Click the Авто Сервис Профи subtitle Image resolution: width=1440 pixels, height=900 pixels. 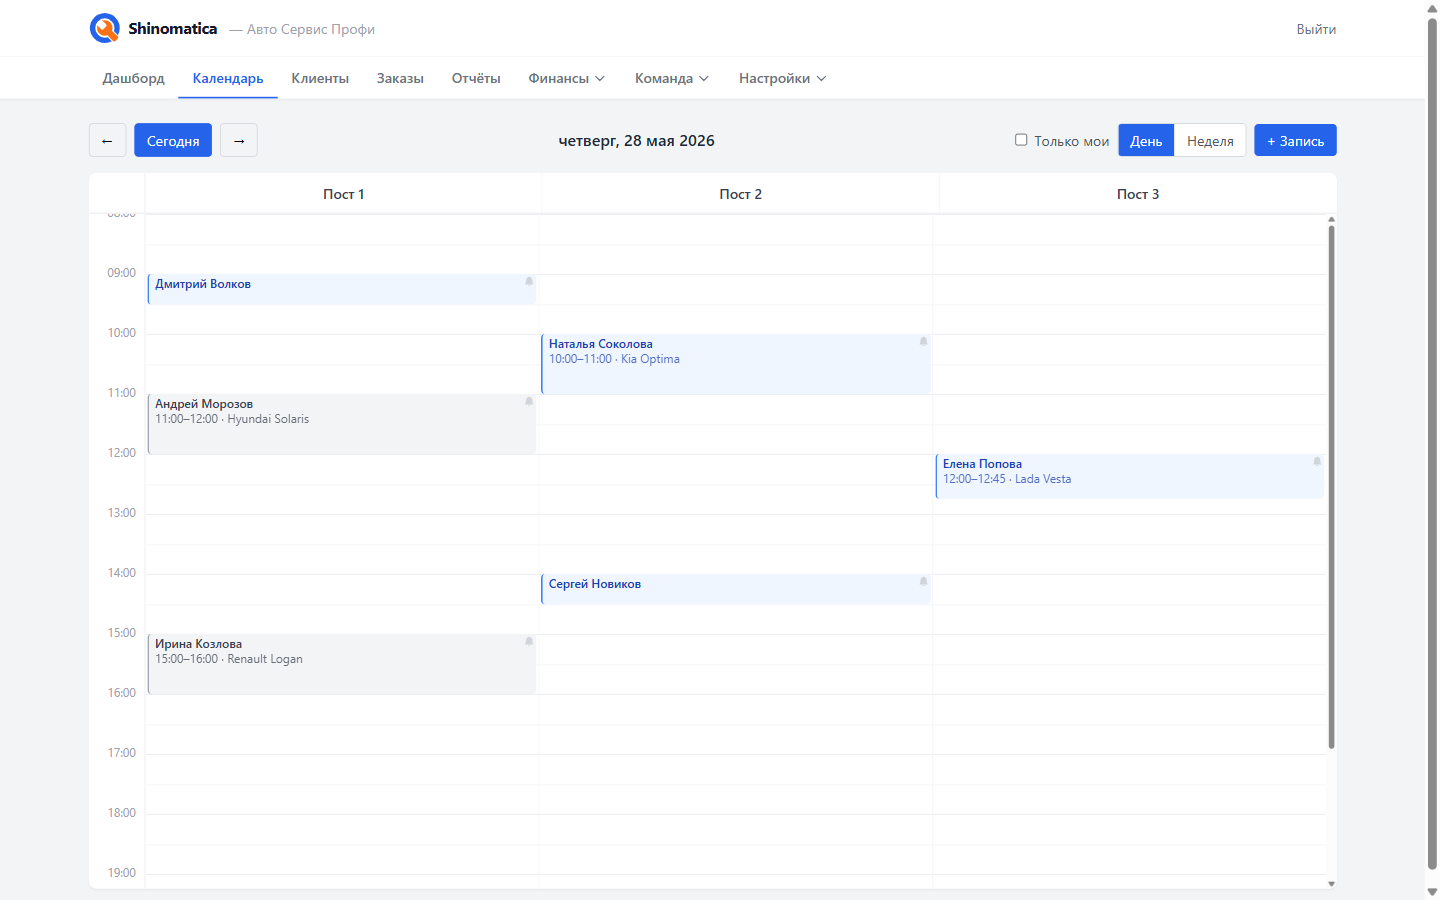point(311,29)
